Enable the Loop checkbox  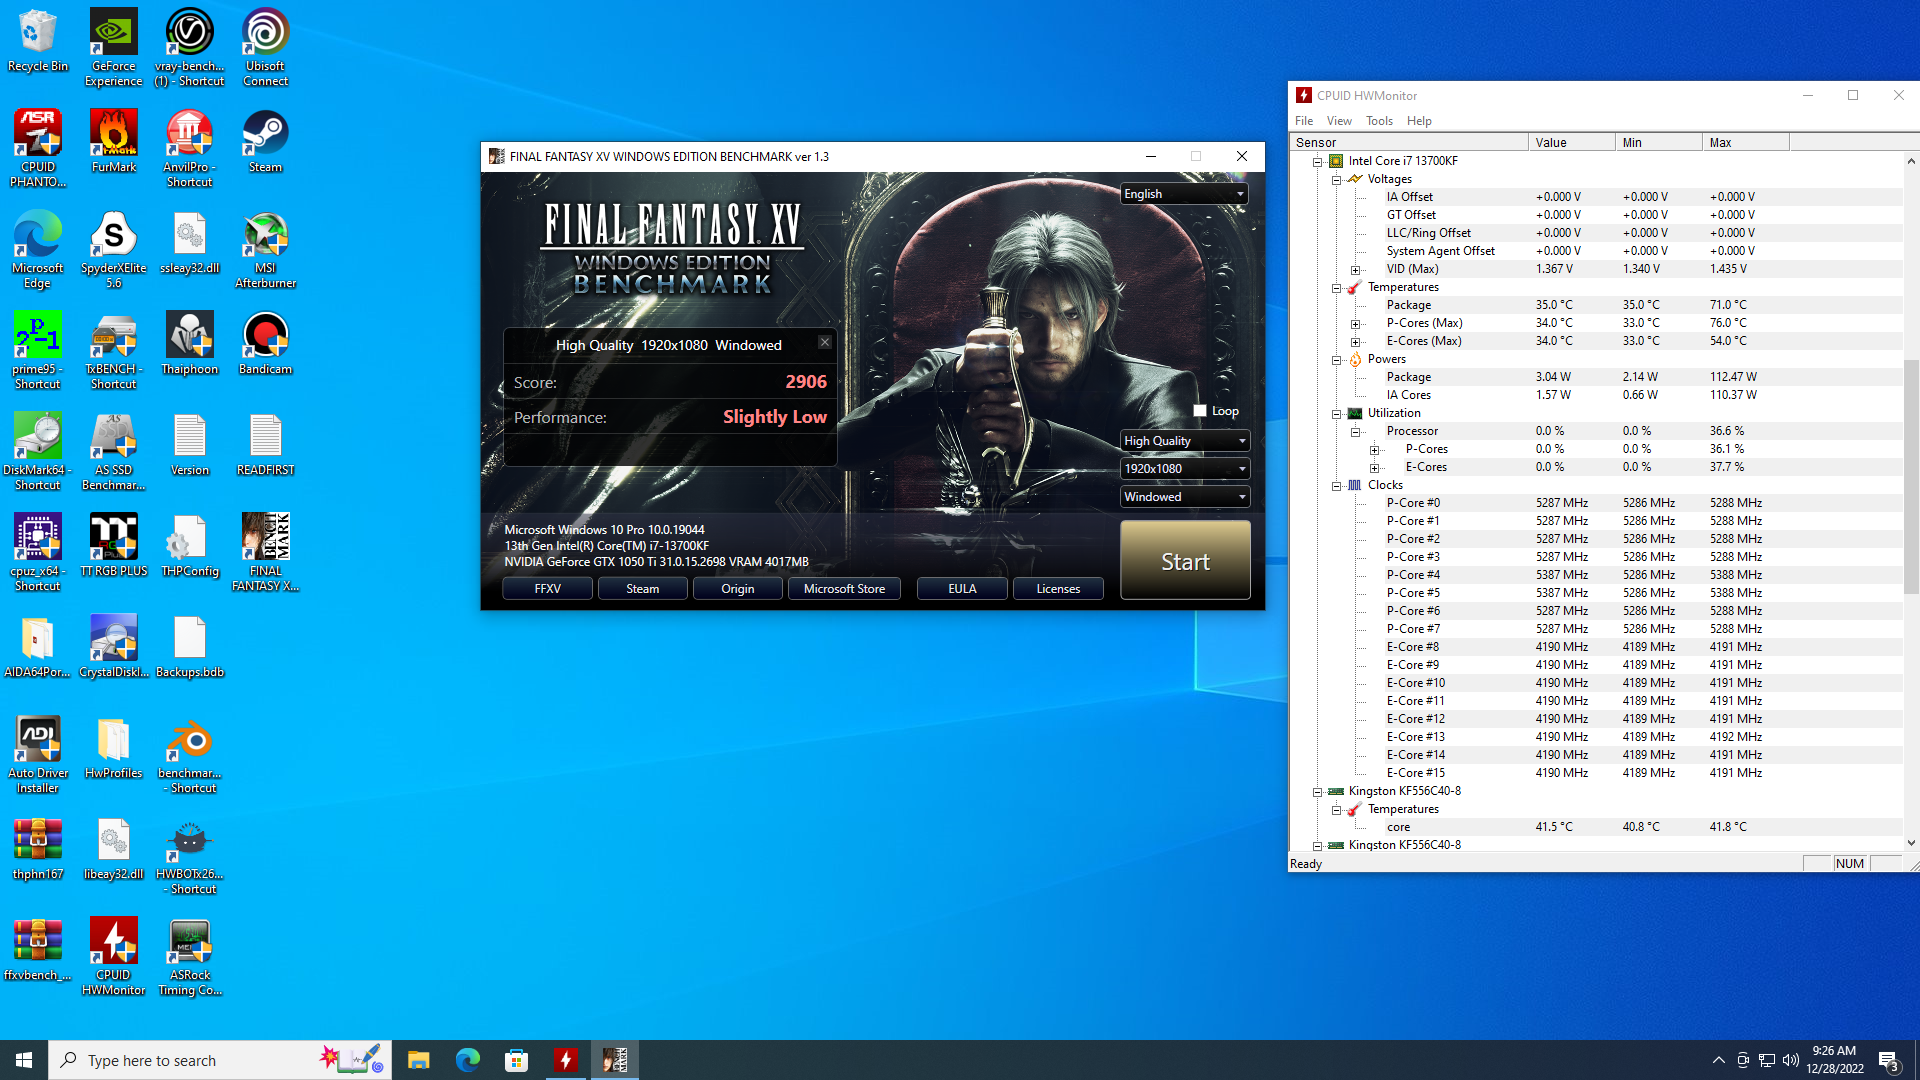tap(1200, 411)
